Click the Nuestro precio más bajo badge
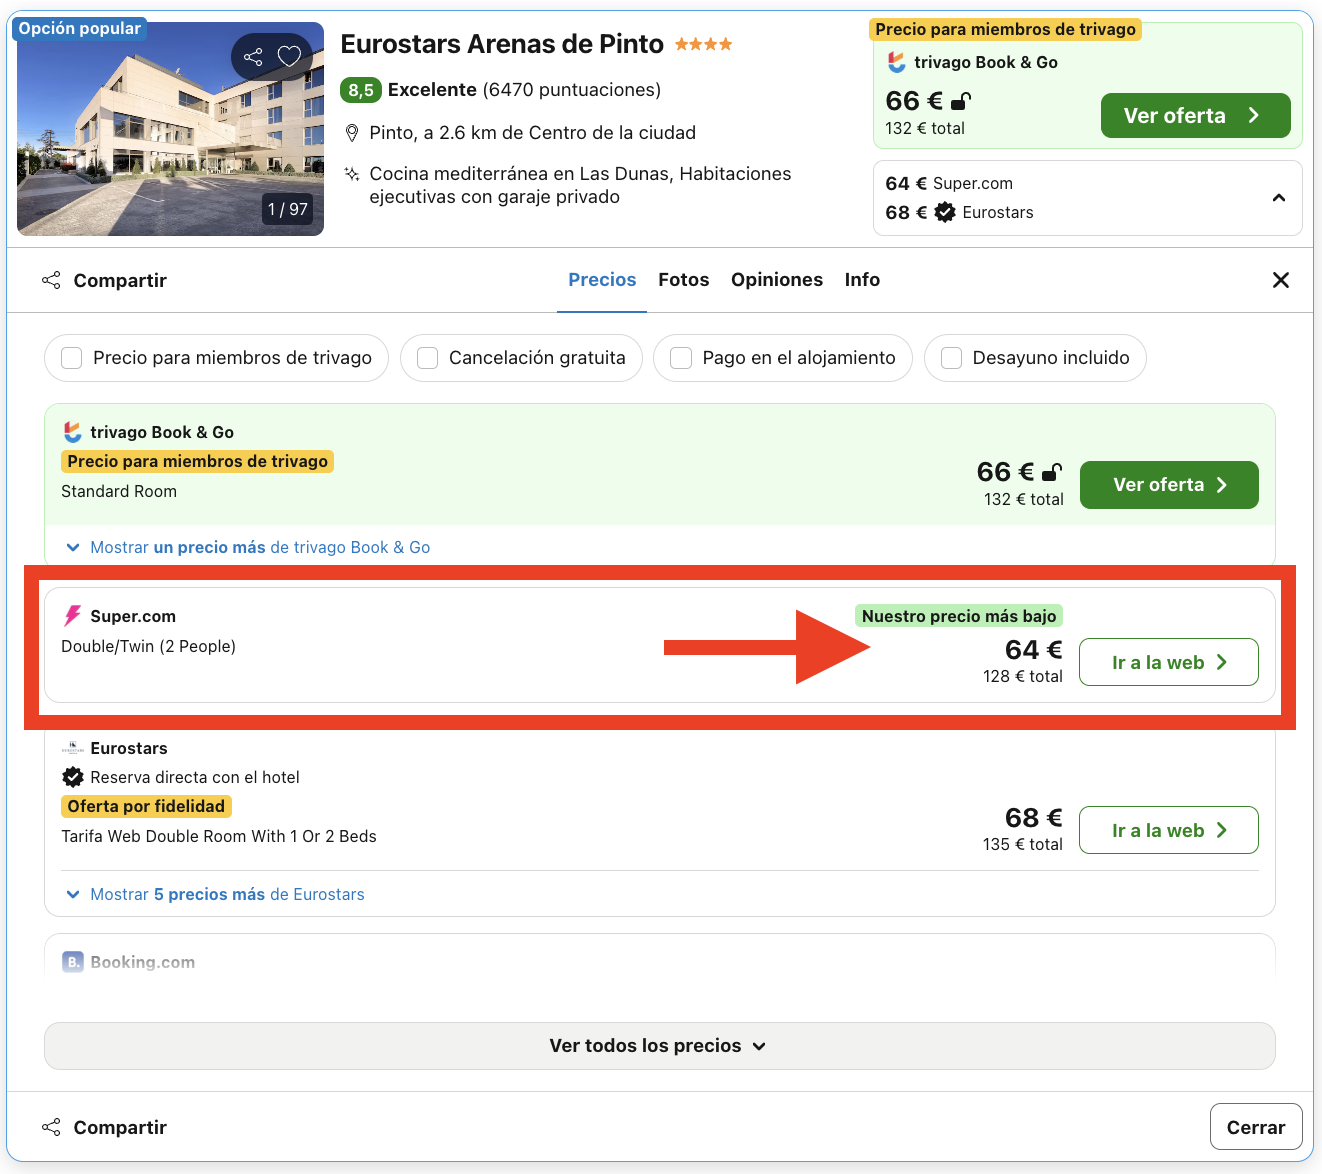This screenshot has width=1322, height=1174. [x=959, y=616]
